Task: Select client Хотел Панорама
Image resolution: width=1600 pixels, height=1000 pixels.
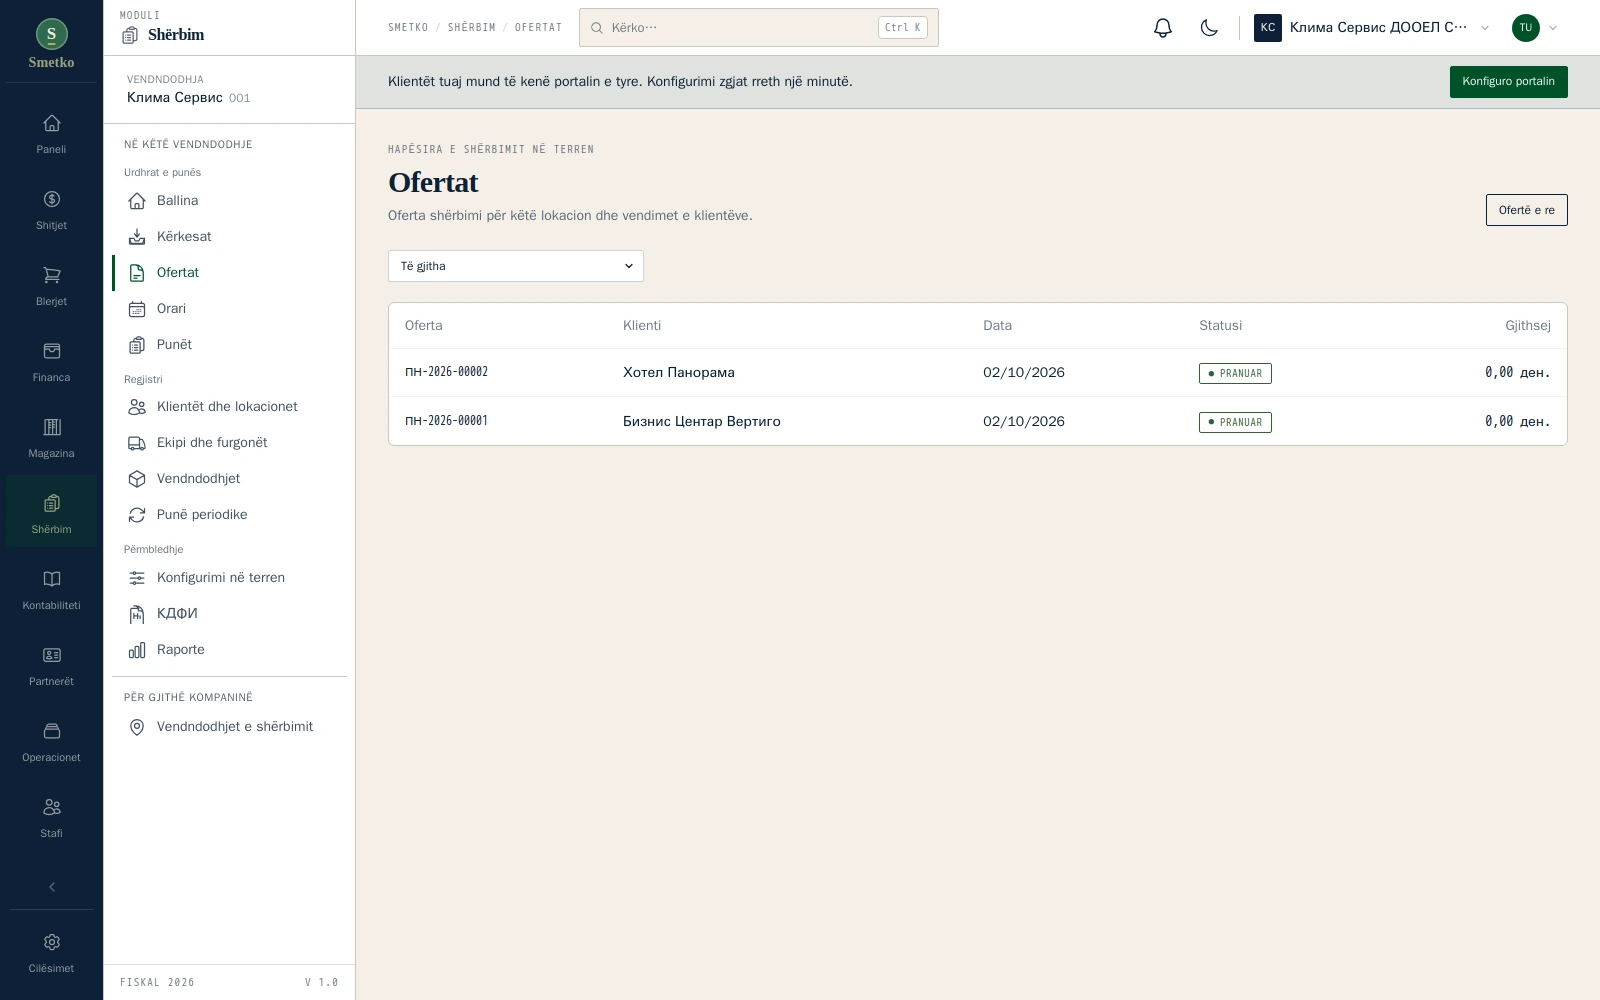Action: click(679, 372)
